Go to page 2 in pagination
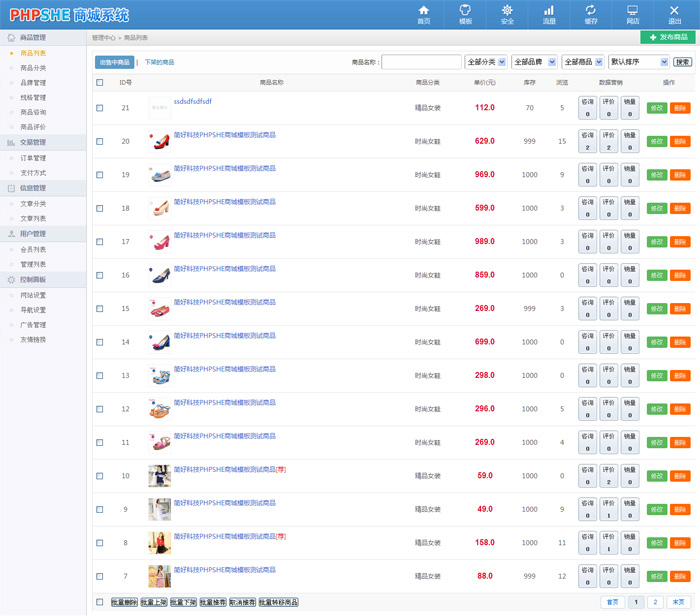 (x=656, y=602)
